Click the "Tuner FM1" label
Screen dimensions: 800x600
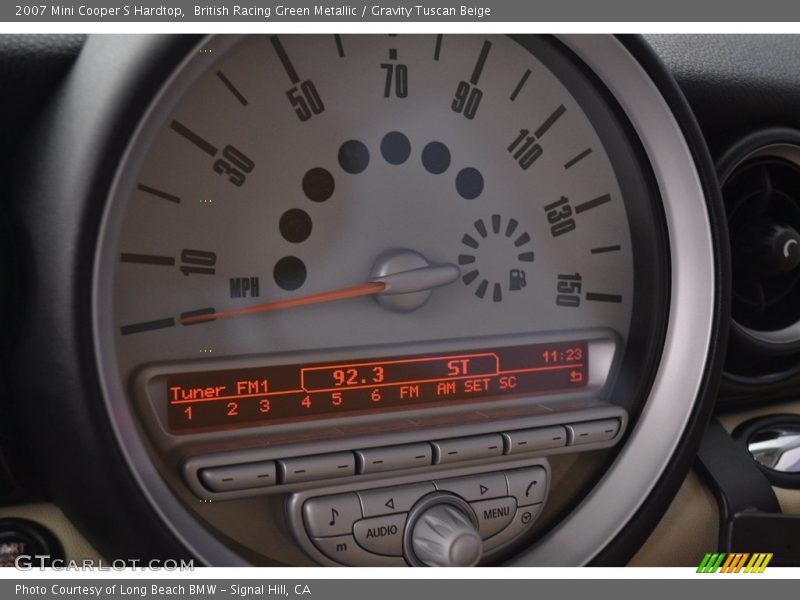pyautogui.click(x=219, y=390)
